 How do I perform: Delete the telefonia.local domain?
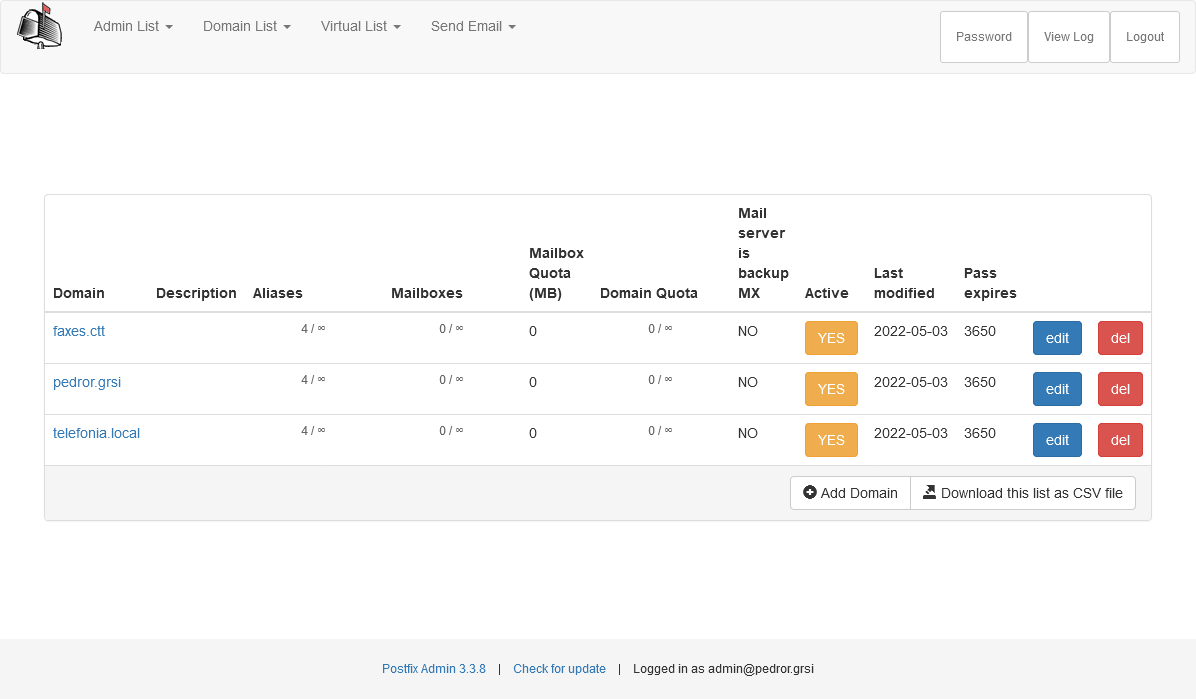coord(1120,440)
